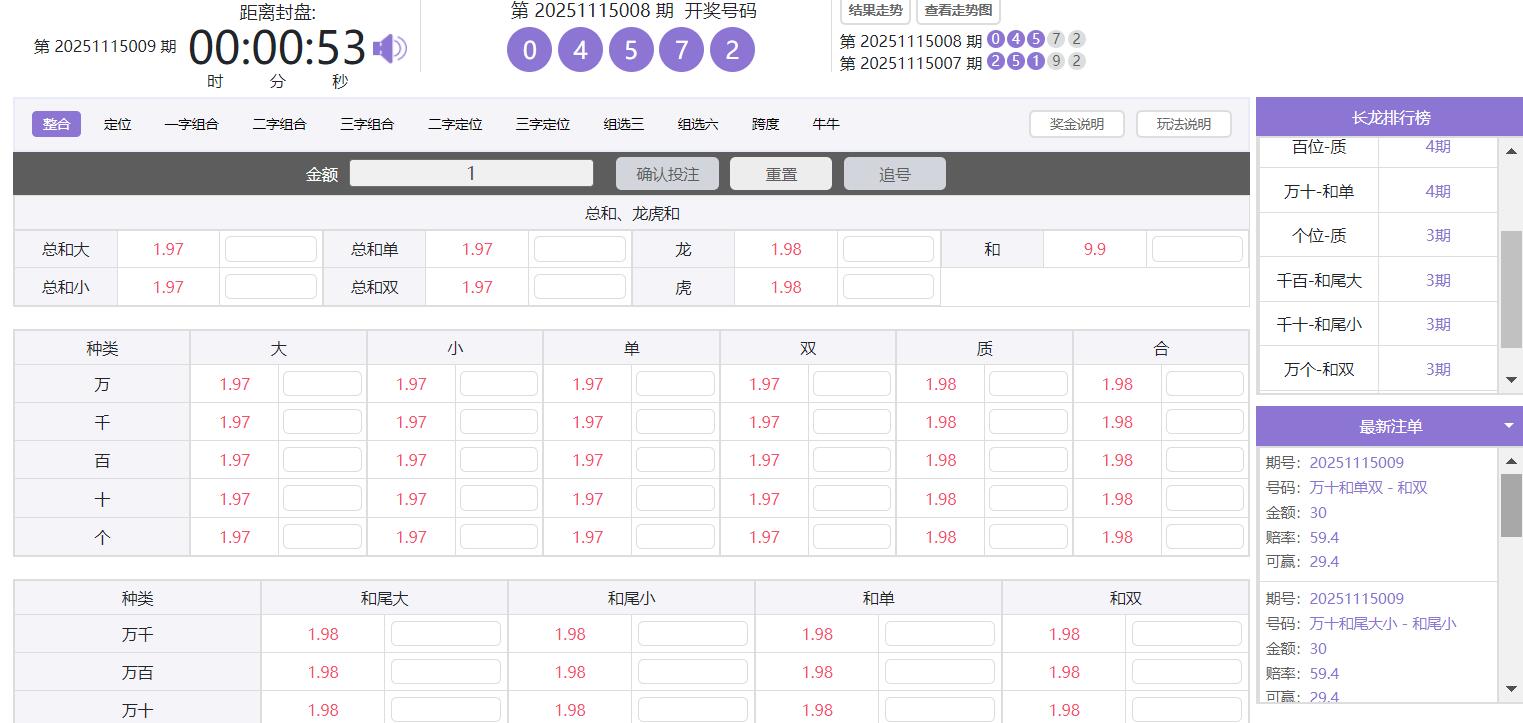Open the 玩法说明 gameplay instructions
The width and height of the screenshot is (1523, 723).
(x=1183, y=123)
